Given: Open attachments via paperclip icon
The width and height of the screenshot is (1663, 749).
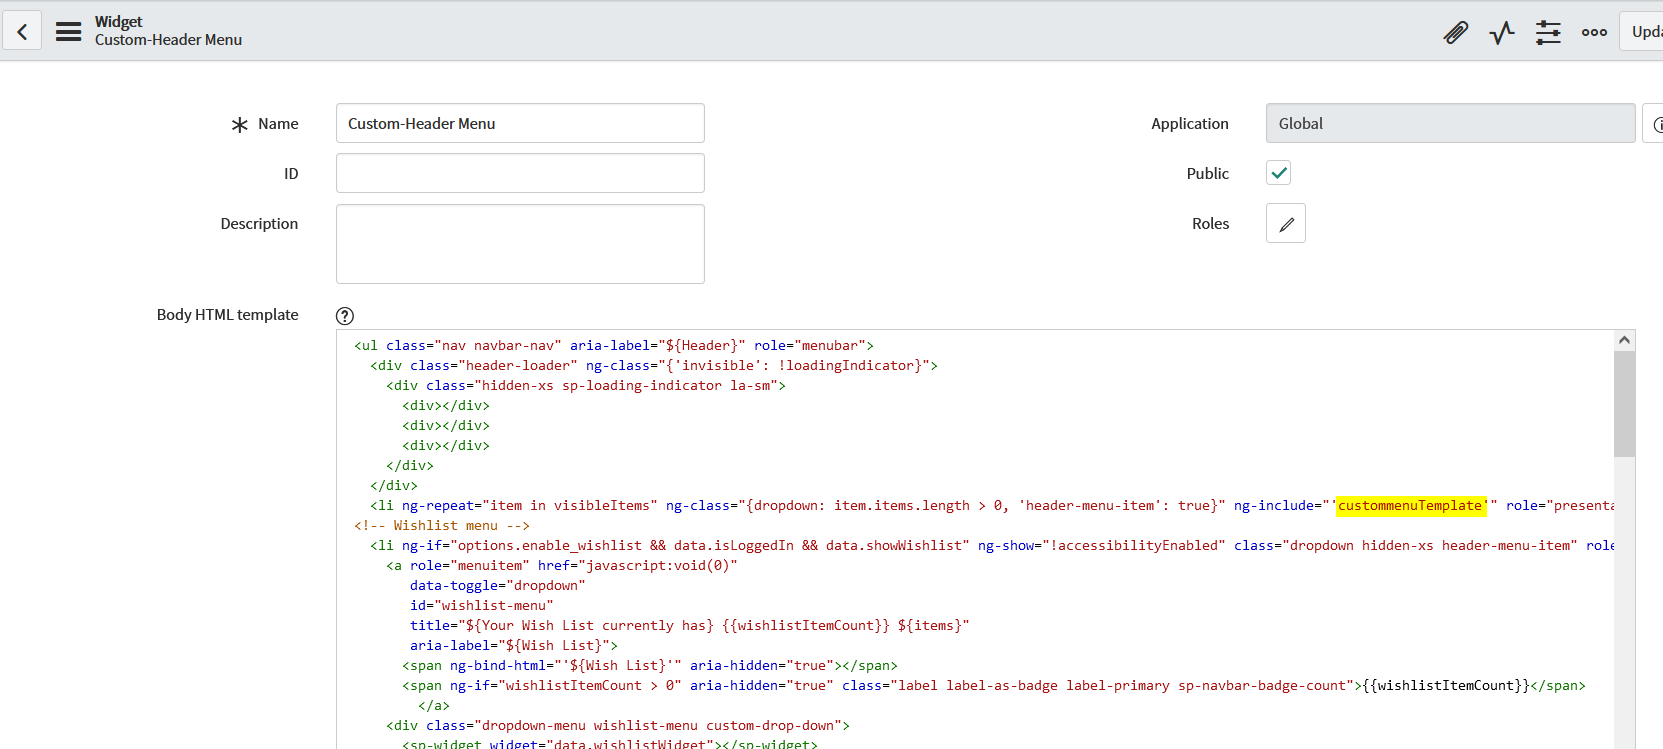Looking at the screenshot, I should [1456, 32].
